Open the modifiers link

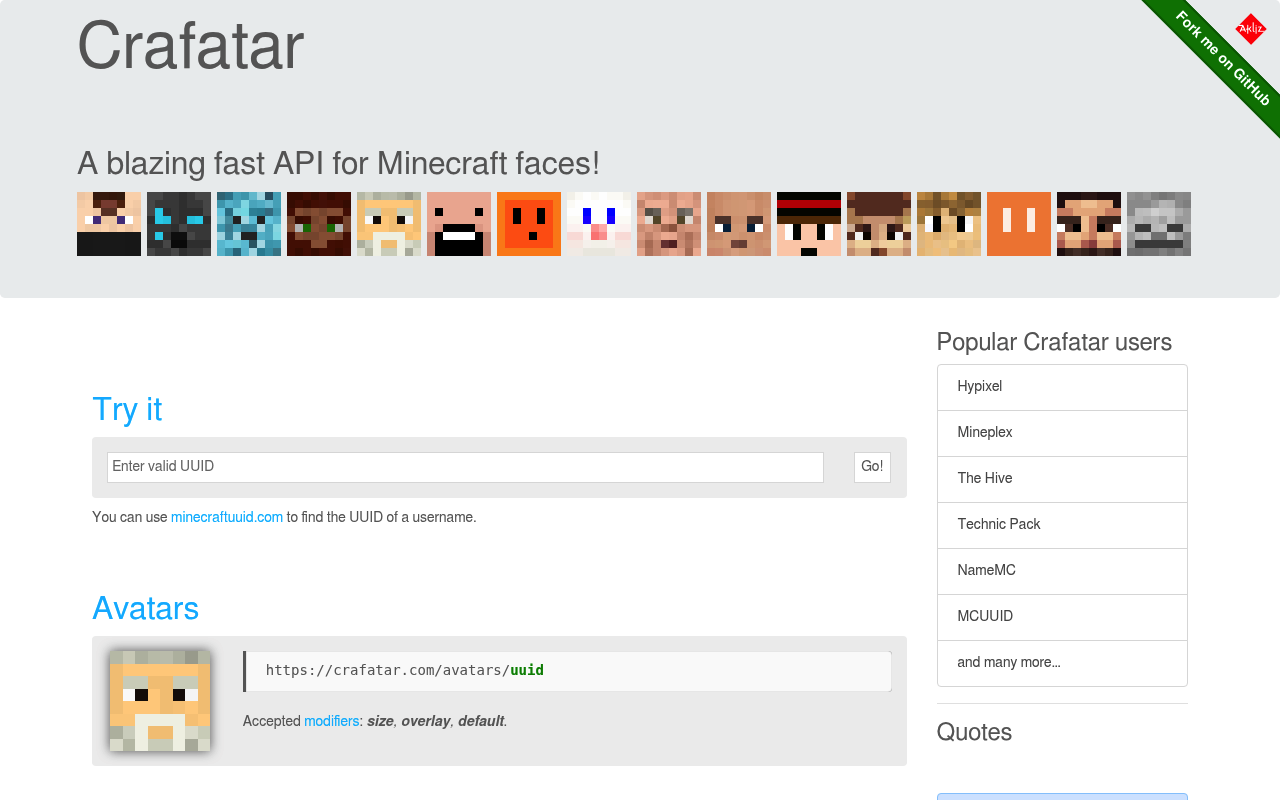[x=332, y=721]
